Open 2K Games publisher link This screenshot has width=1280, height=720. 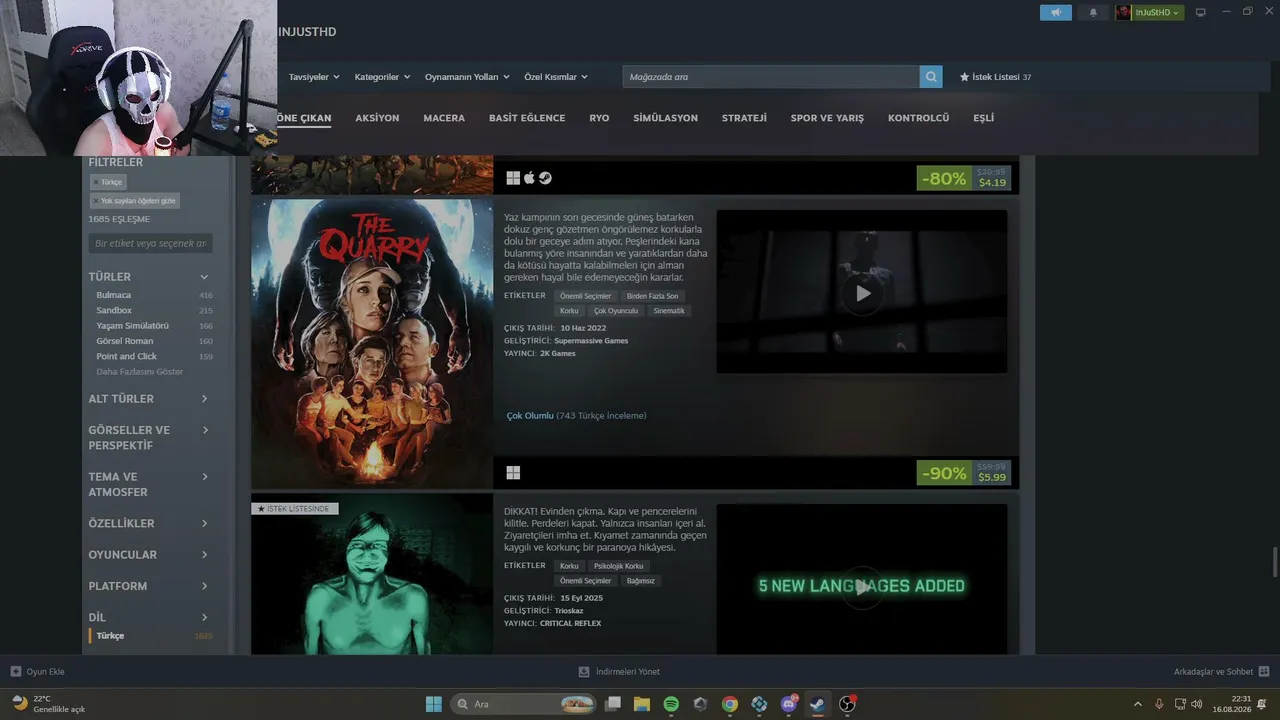pyautogui.click(x=557, y=353)
